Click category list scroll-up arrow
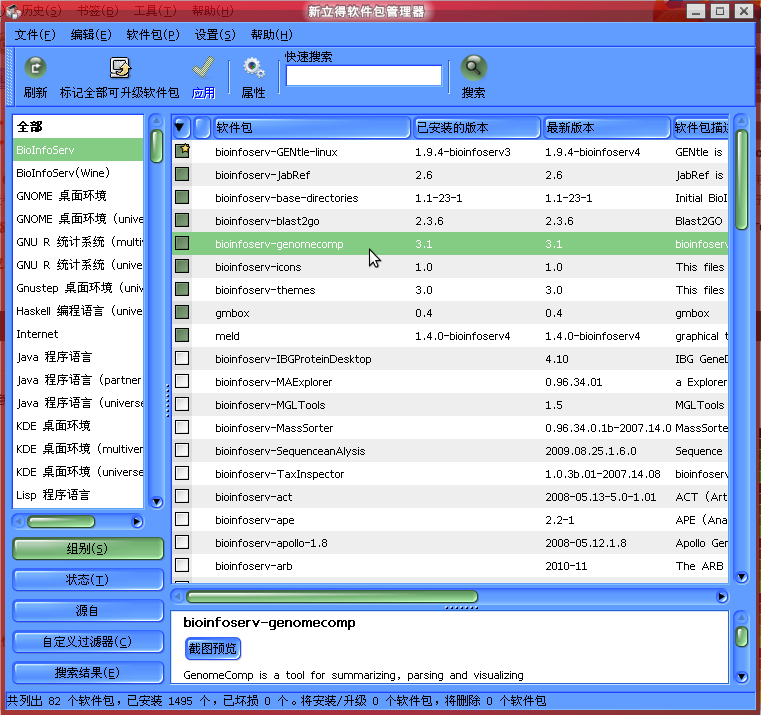The image size is (761, 715). pyautogui.click(x=156, y=120)
